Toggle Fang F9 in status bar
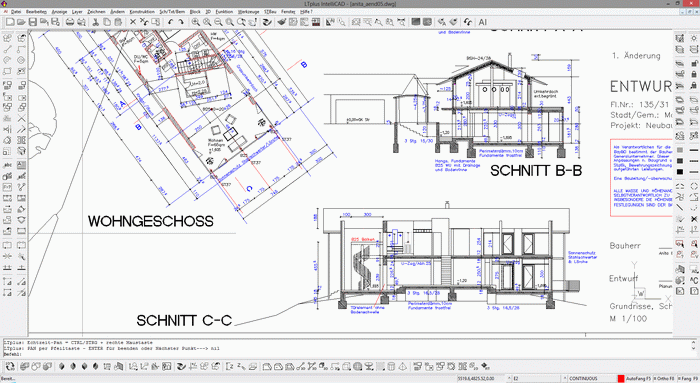 688,379
